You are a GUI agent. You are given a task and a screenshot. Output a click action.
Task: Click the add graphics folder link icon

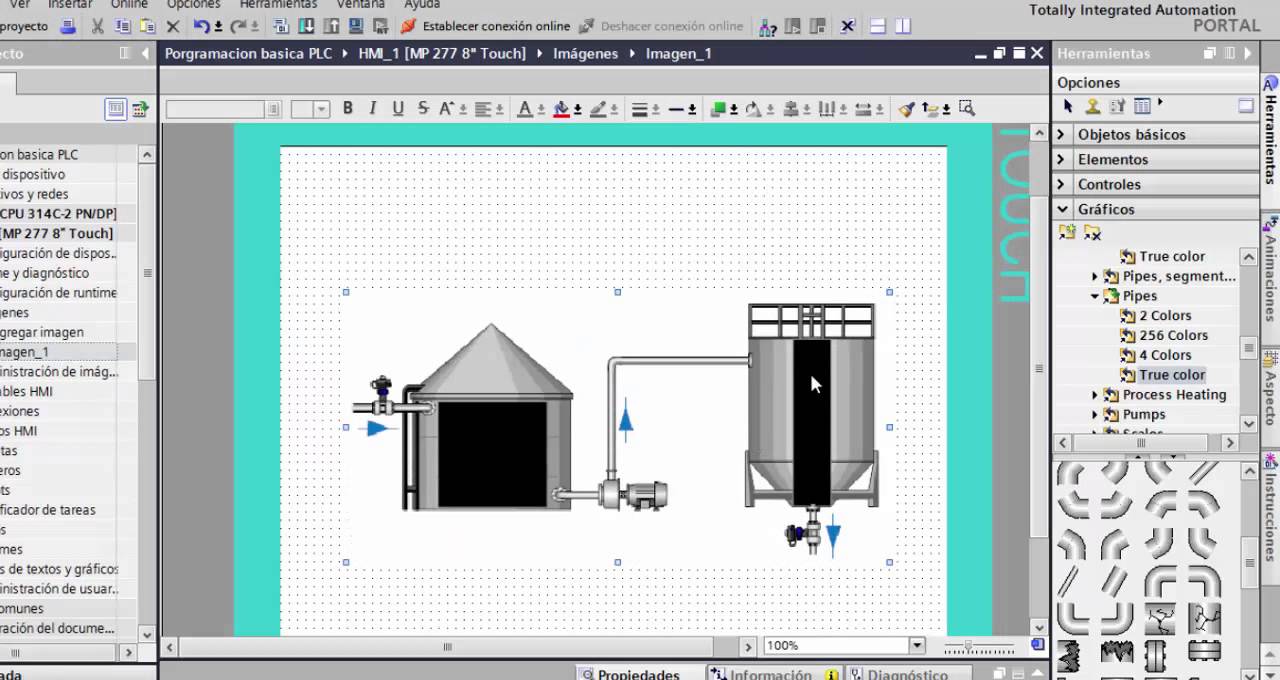pos(1067,232)
